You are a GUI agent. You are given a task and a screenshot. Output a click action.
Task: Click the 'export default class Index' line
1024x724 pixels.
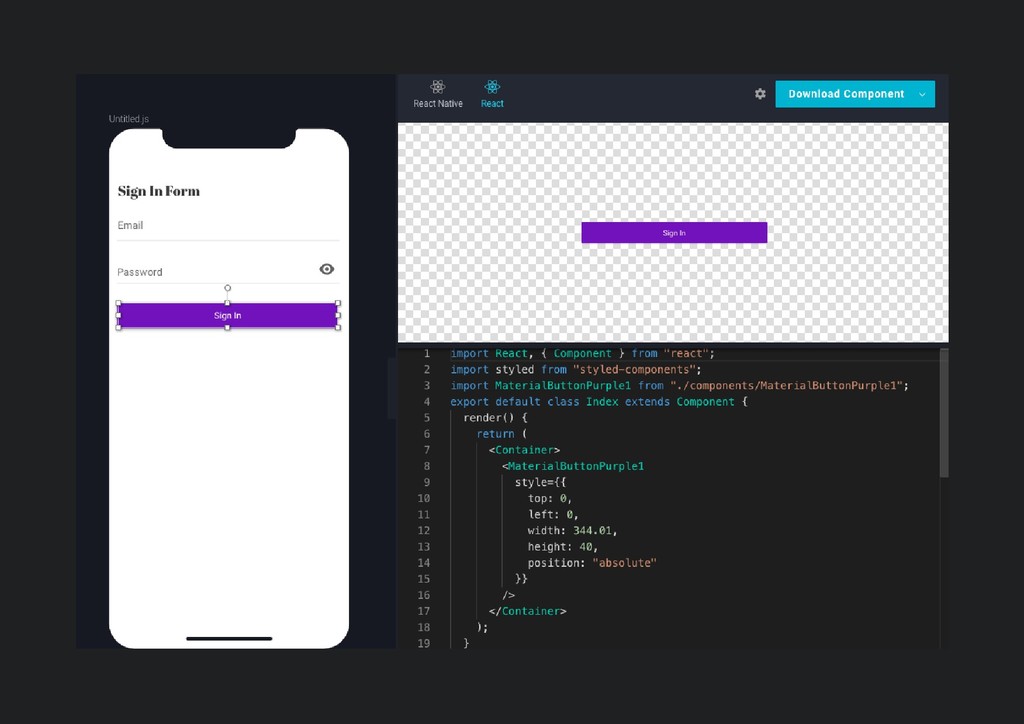(598, 401)
